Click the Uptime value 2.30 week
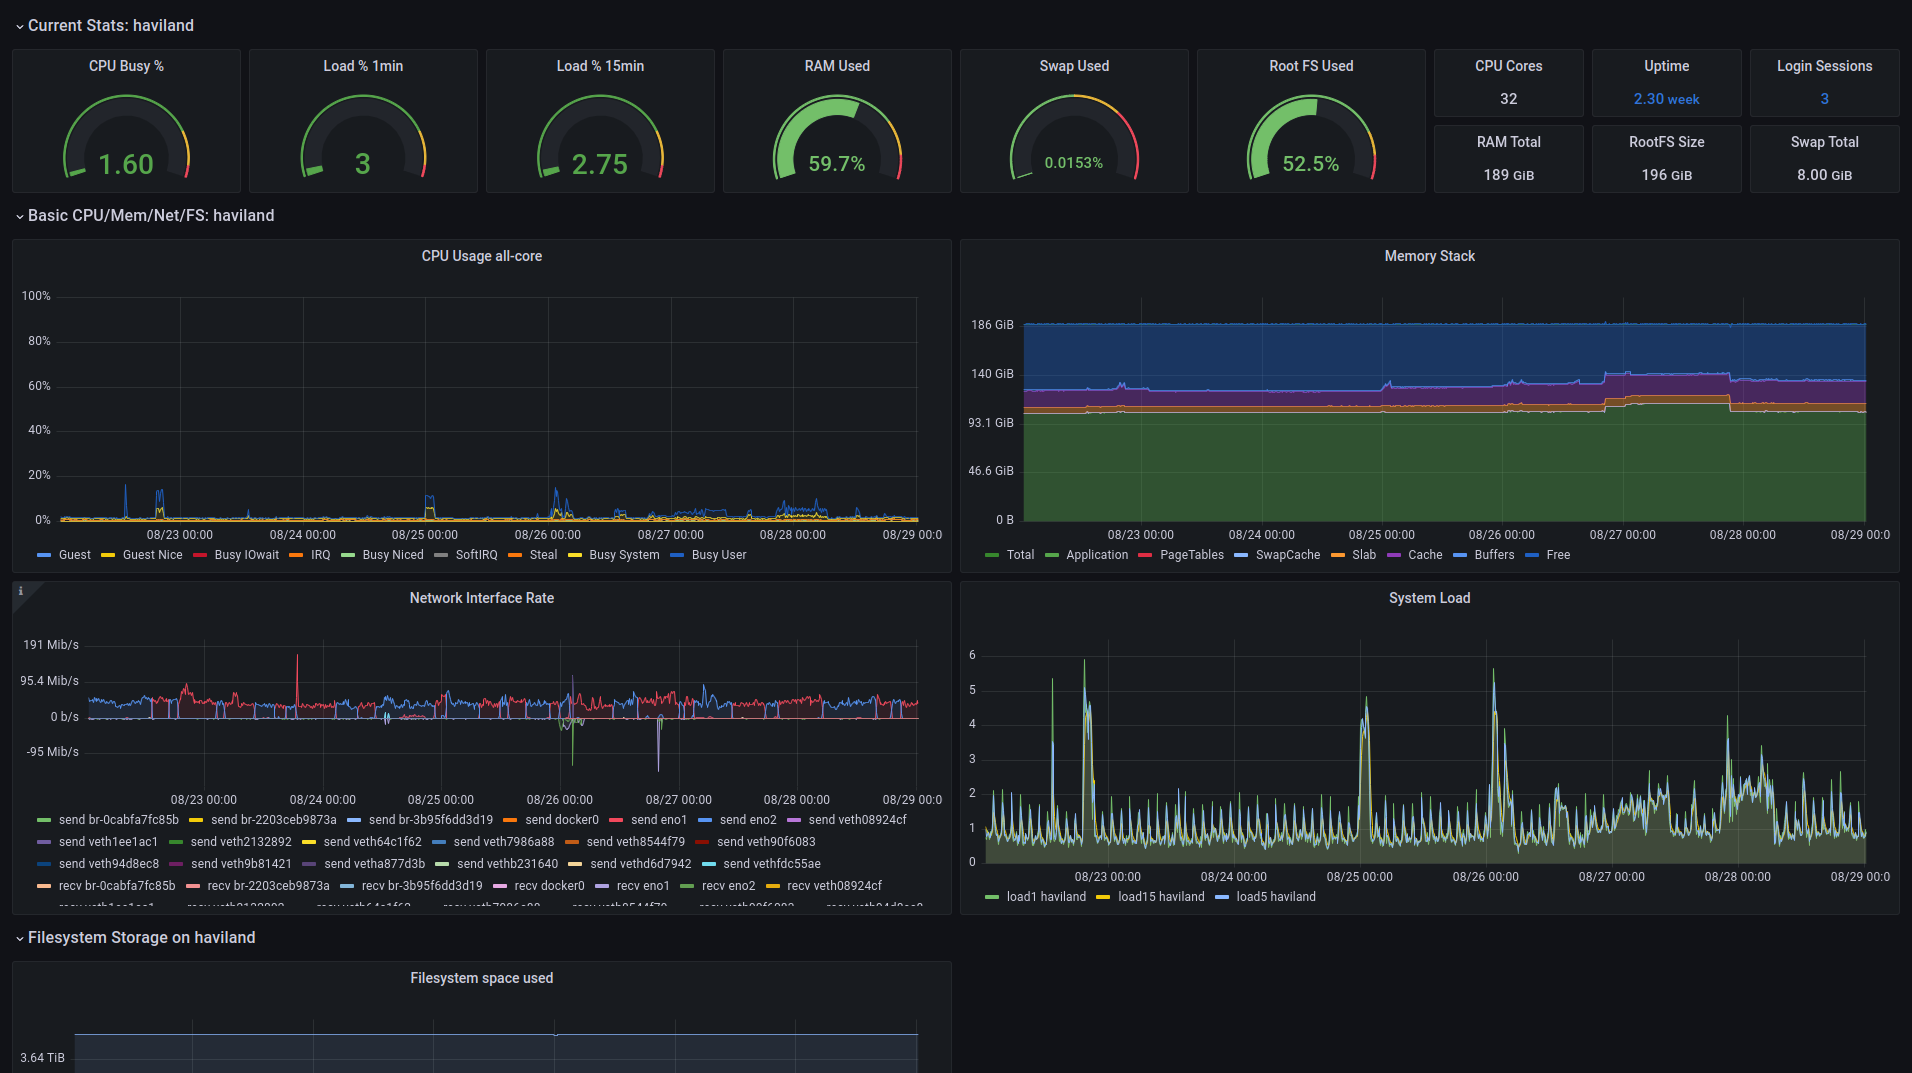This screenshot has width=1912, height=1073. (x=1666, y=99)
